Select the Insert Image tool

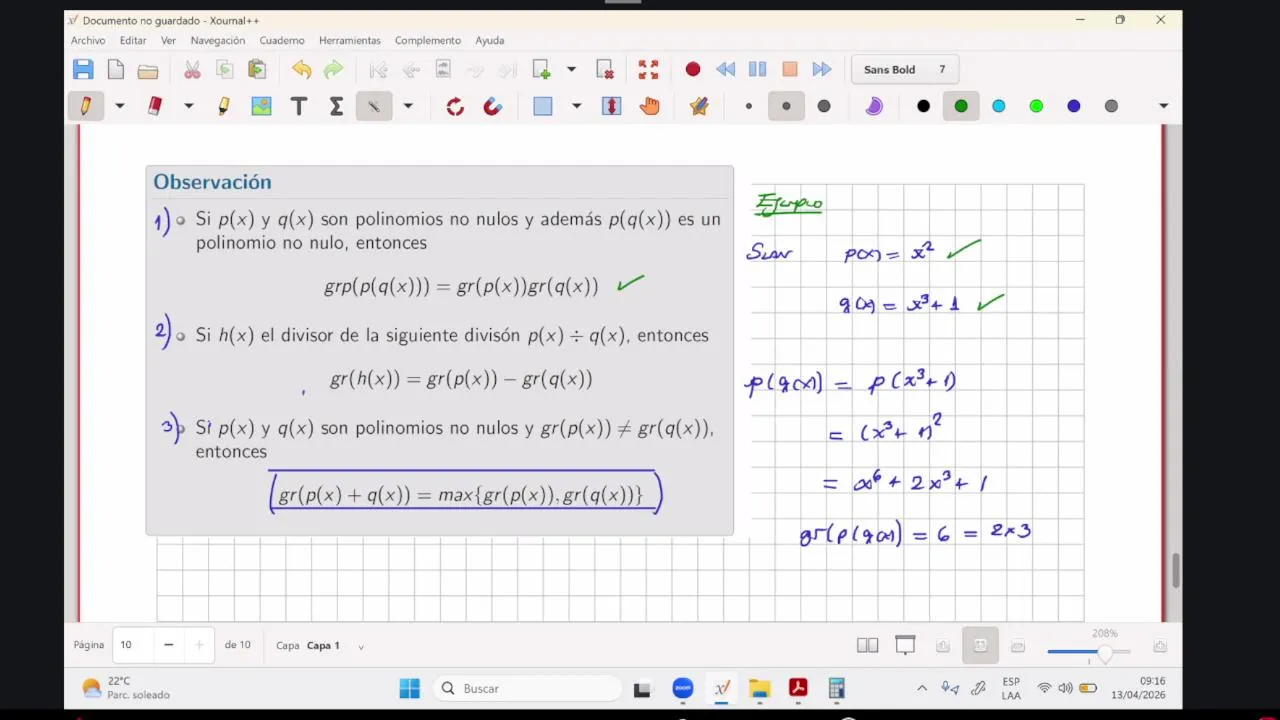(x=261, y=106)
